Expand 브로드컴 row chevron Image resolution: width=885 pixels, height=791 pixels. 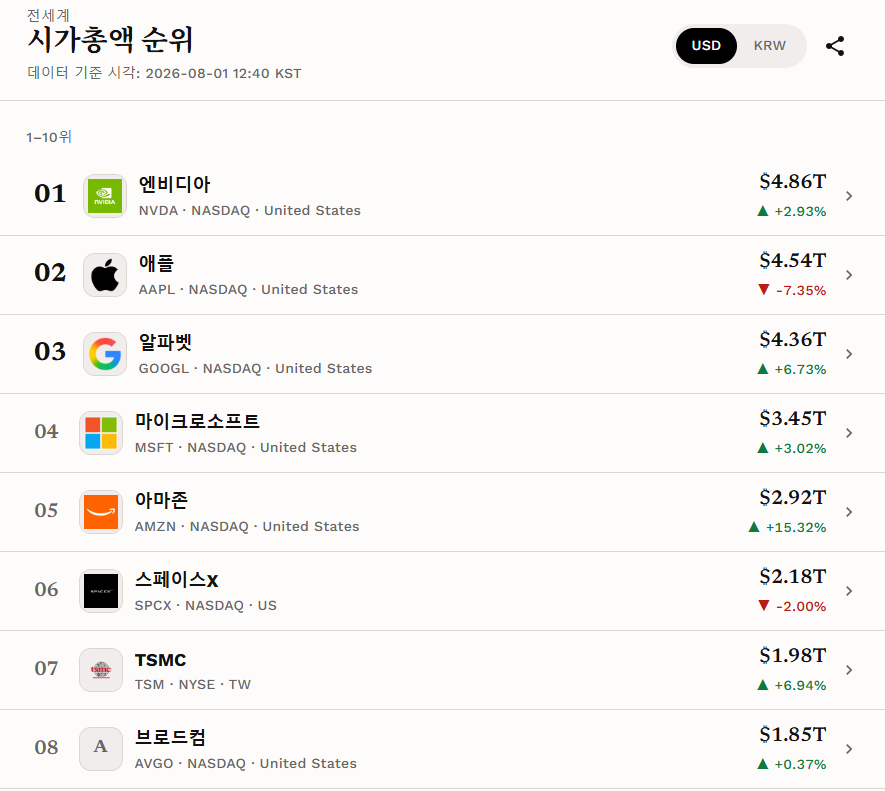[849, 749]
